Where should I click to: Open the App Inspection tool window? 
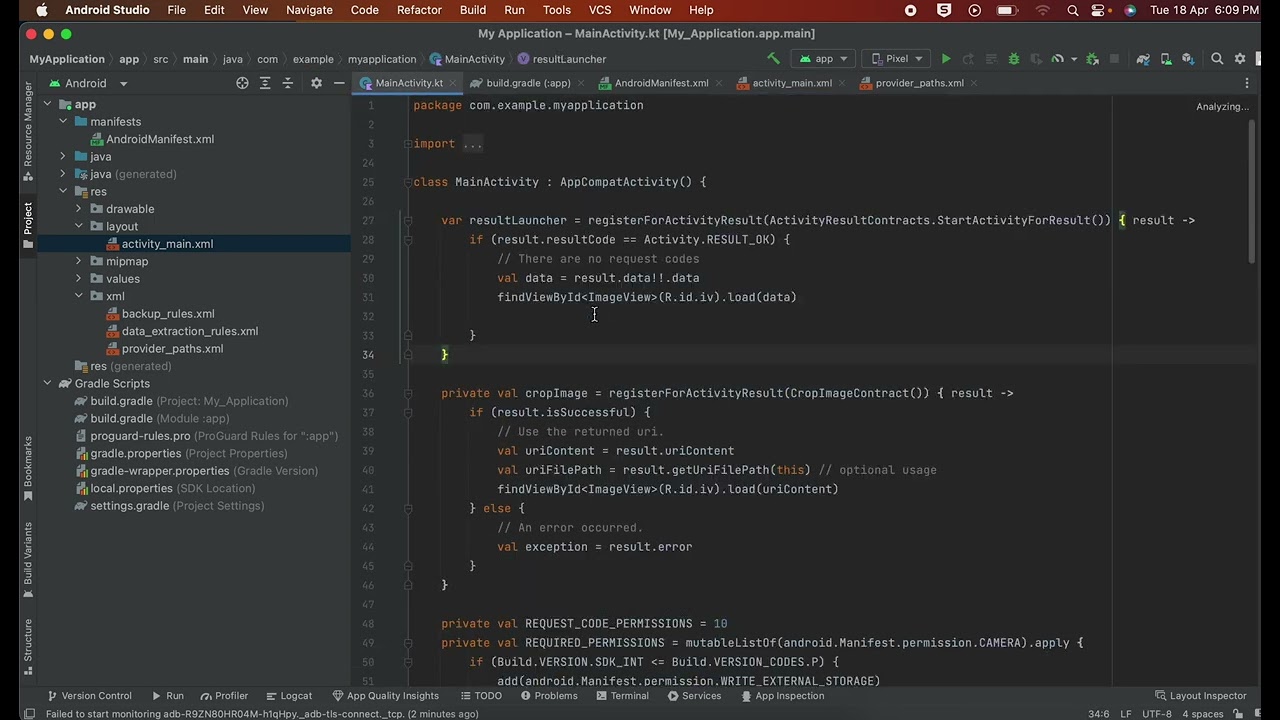tap(781, 696)
